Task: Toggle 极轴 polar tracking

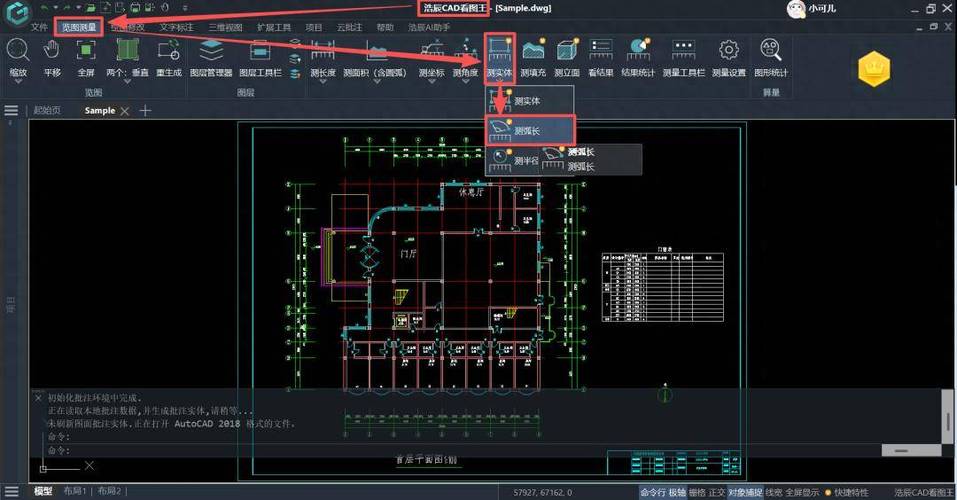Action: [x=677, y=492]
